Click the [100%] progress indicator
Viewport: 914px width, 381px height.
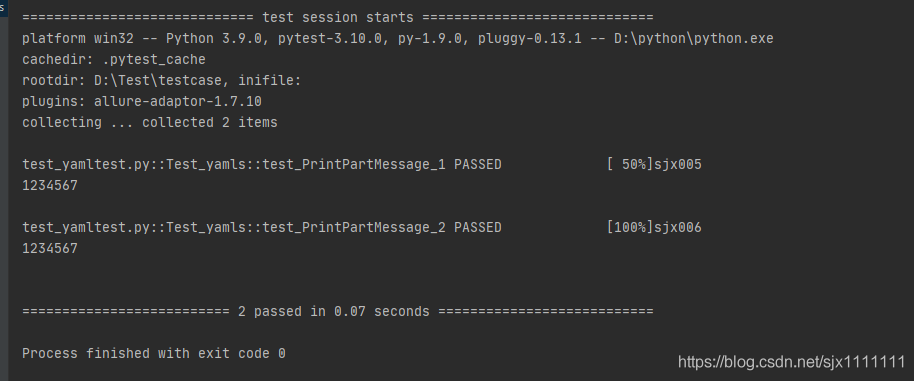630,227
